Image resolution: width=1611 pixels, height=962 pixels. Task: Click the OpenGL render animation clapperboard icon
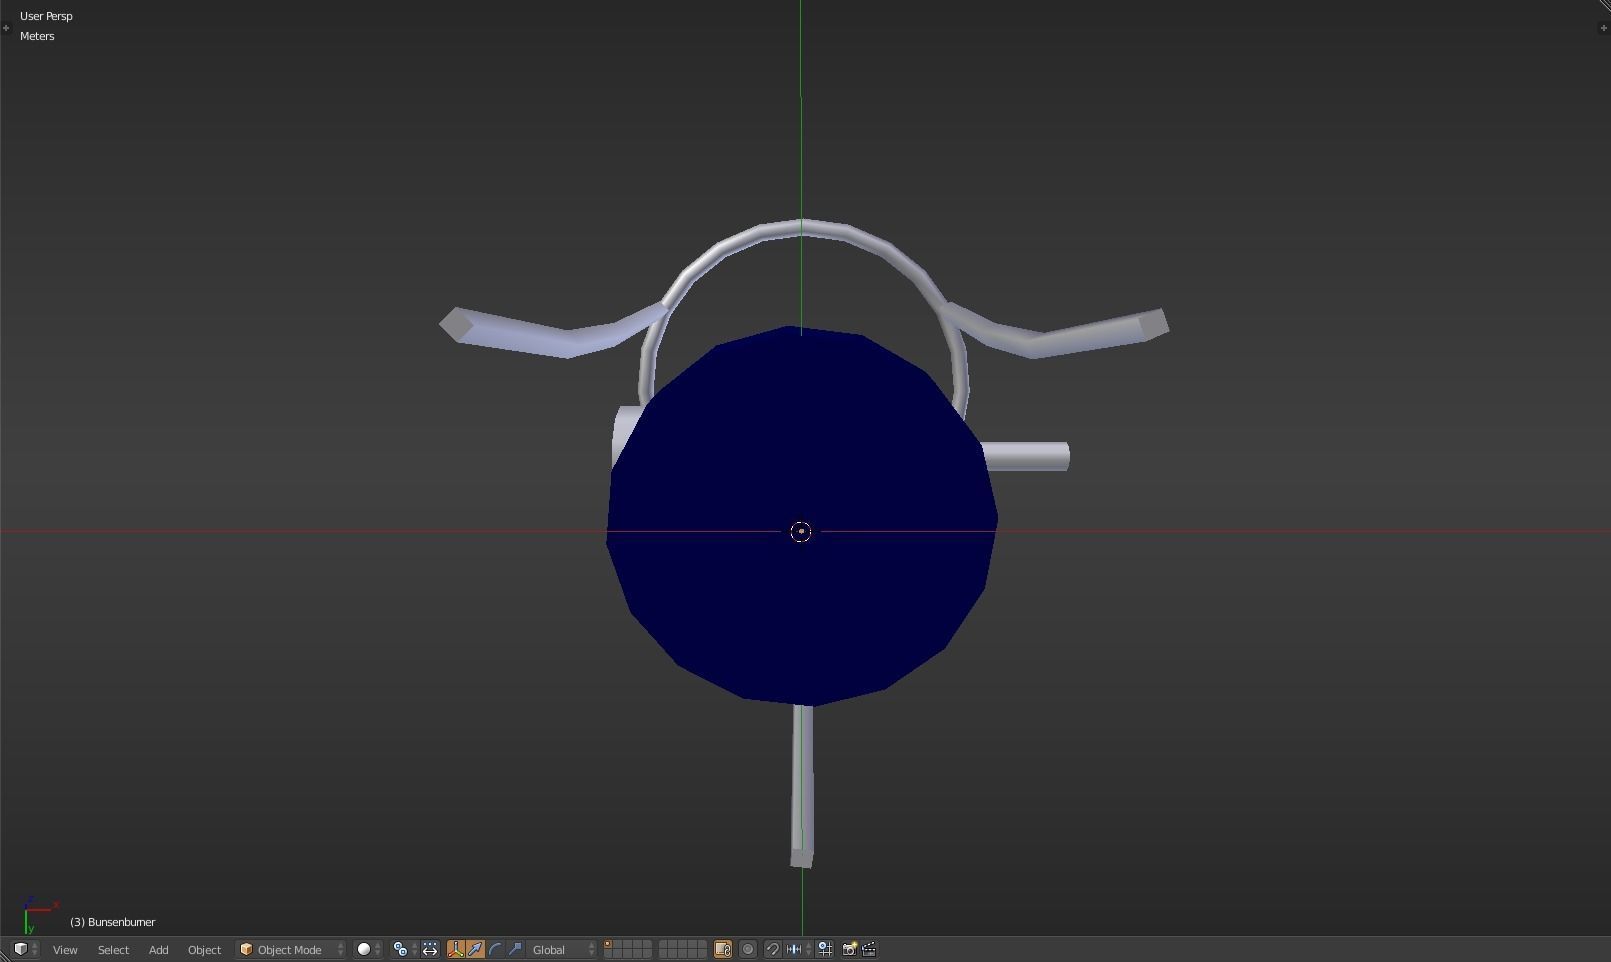[869, 950]
